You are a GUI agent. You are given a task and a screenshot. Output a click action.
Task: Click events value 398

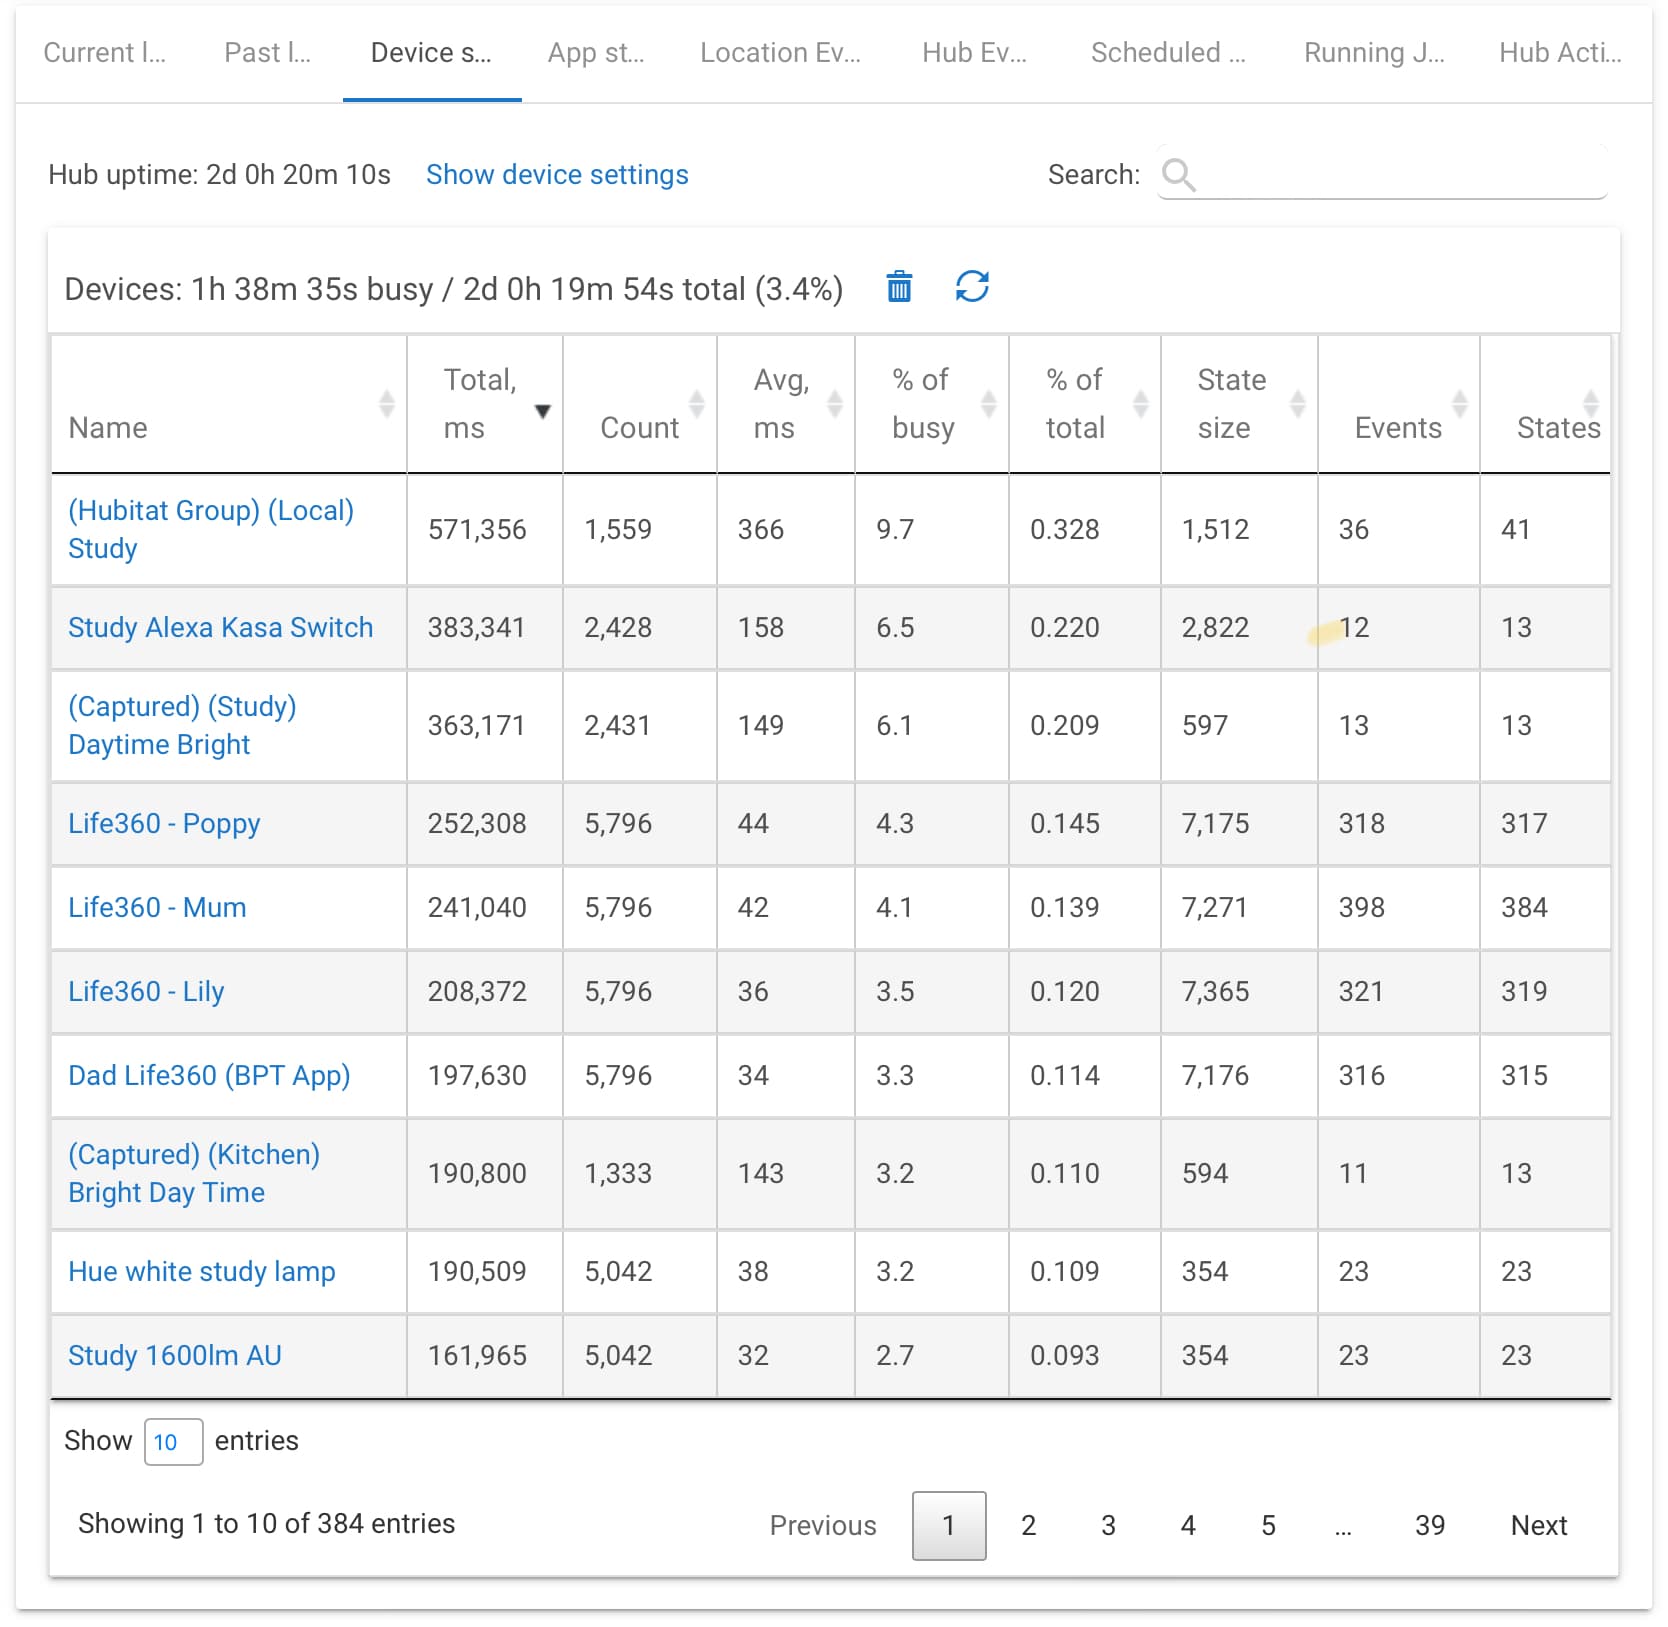(x=1362, y=908)
